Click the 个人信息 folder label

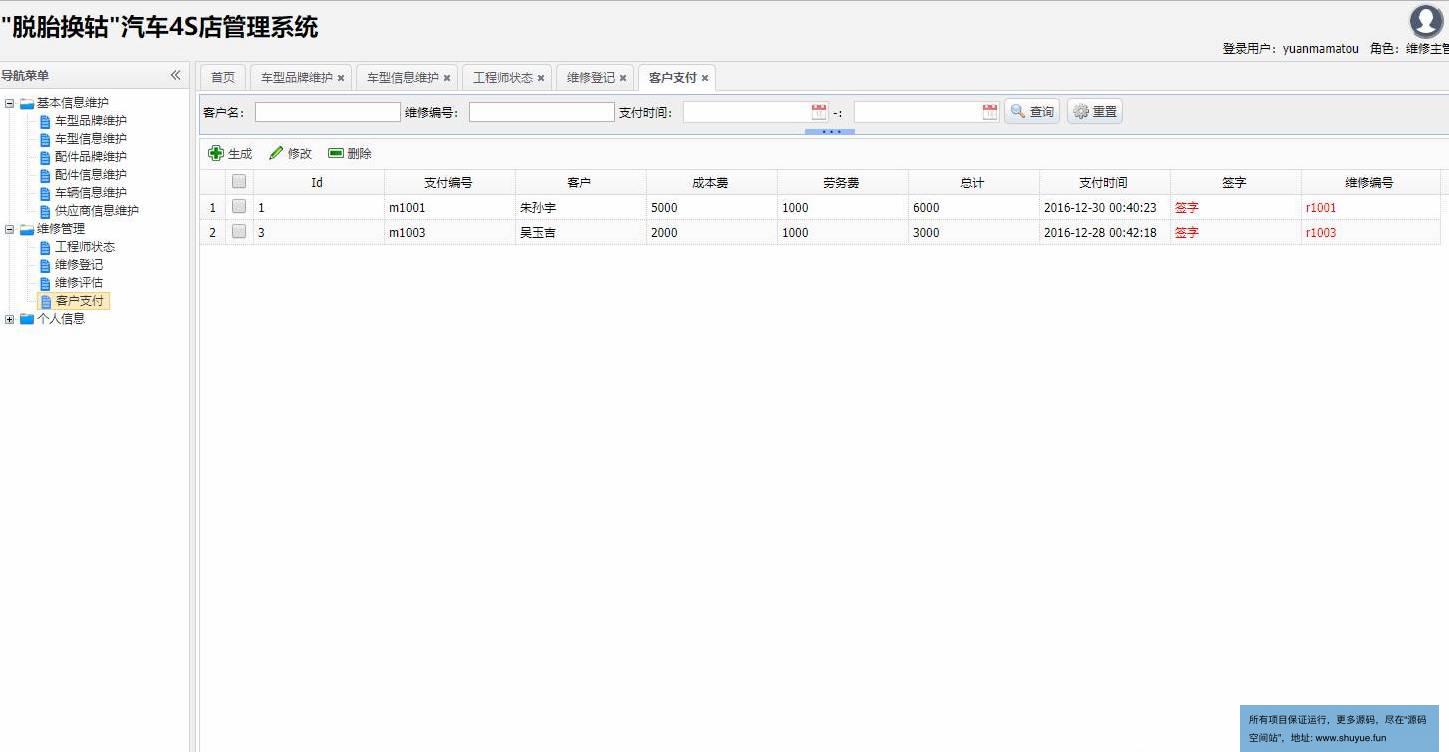61,319
